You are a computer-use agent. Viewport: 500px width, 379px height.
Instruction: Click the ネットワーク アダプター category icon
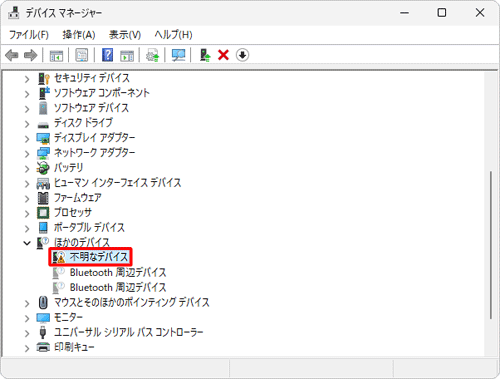(43, 153)
